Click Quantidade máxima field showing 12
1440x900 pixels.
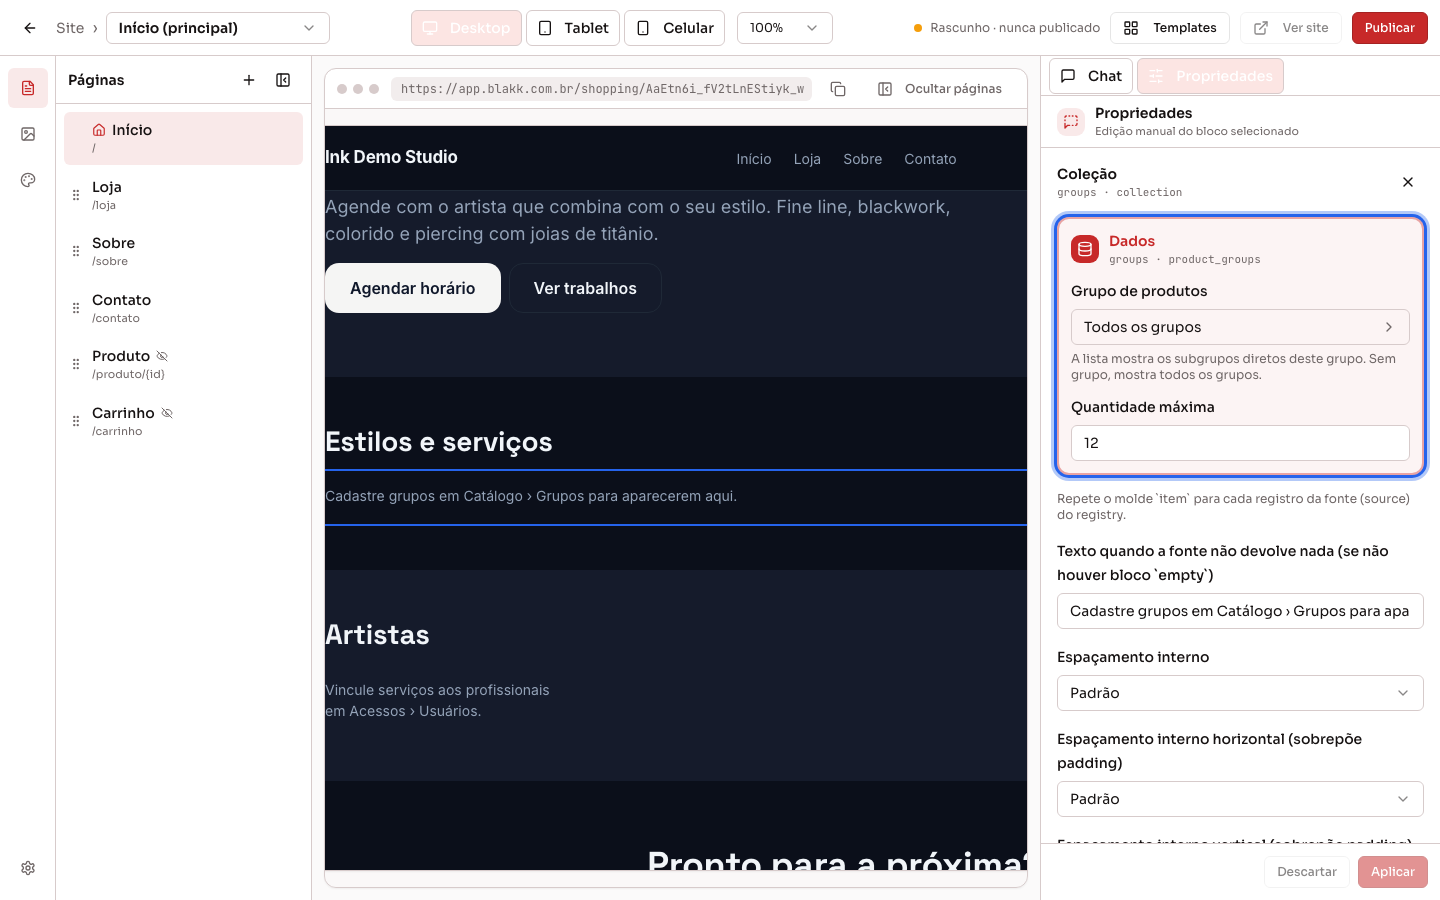pos(1240,443)
